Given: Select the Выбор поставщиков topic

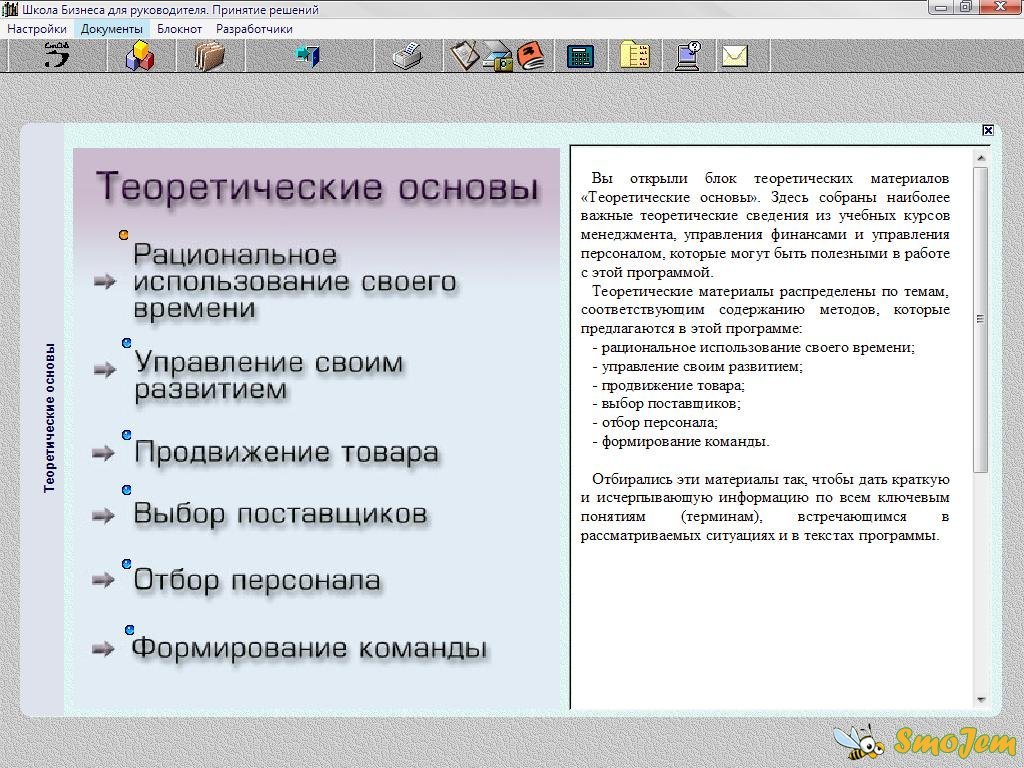Looking at the screenshot, I should [x=280, y=515].
